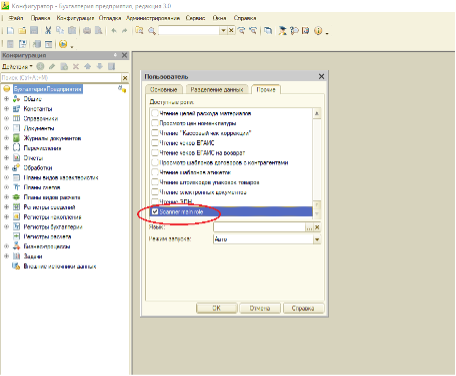Click the Cut scissors icon in the toolbar
The image size is (456, 376).
[48, 30]
